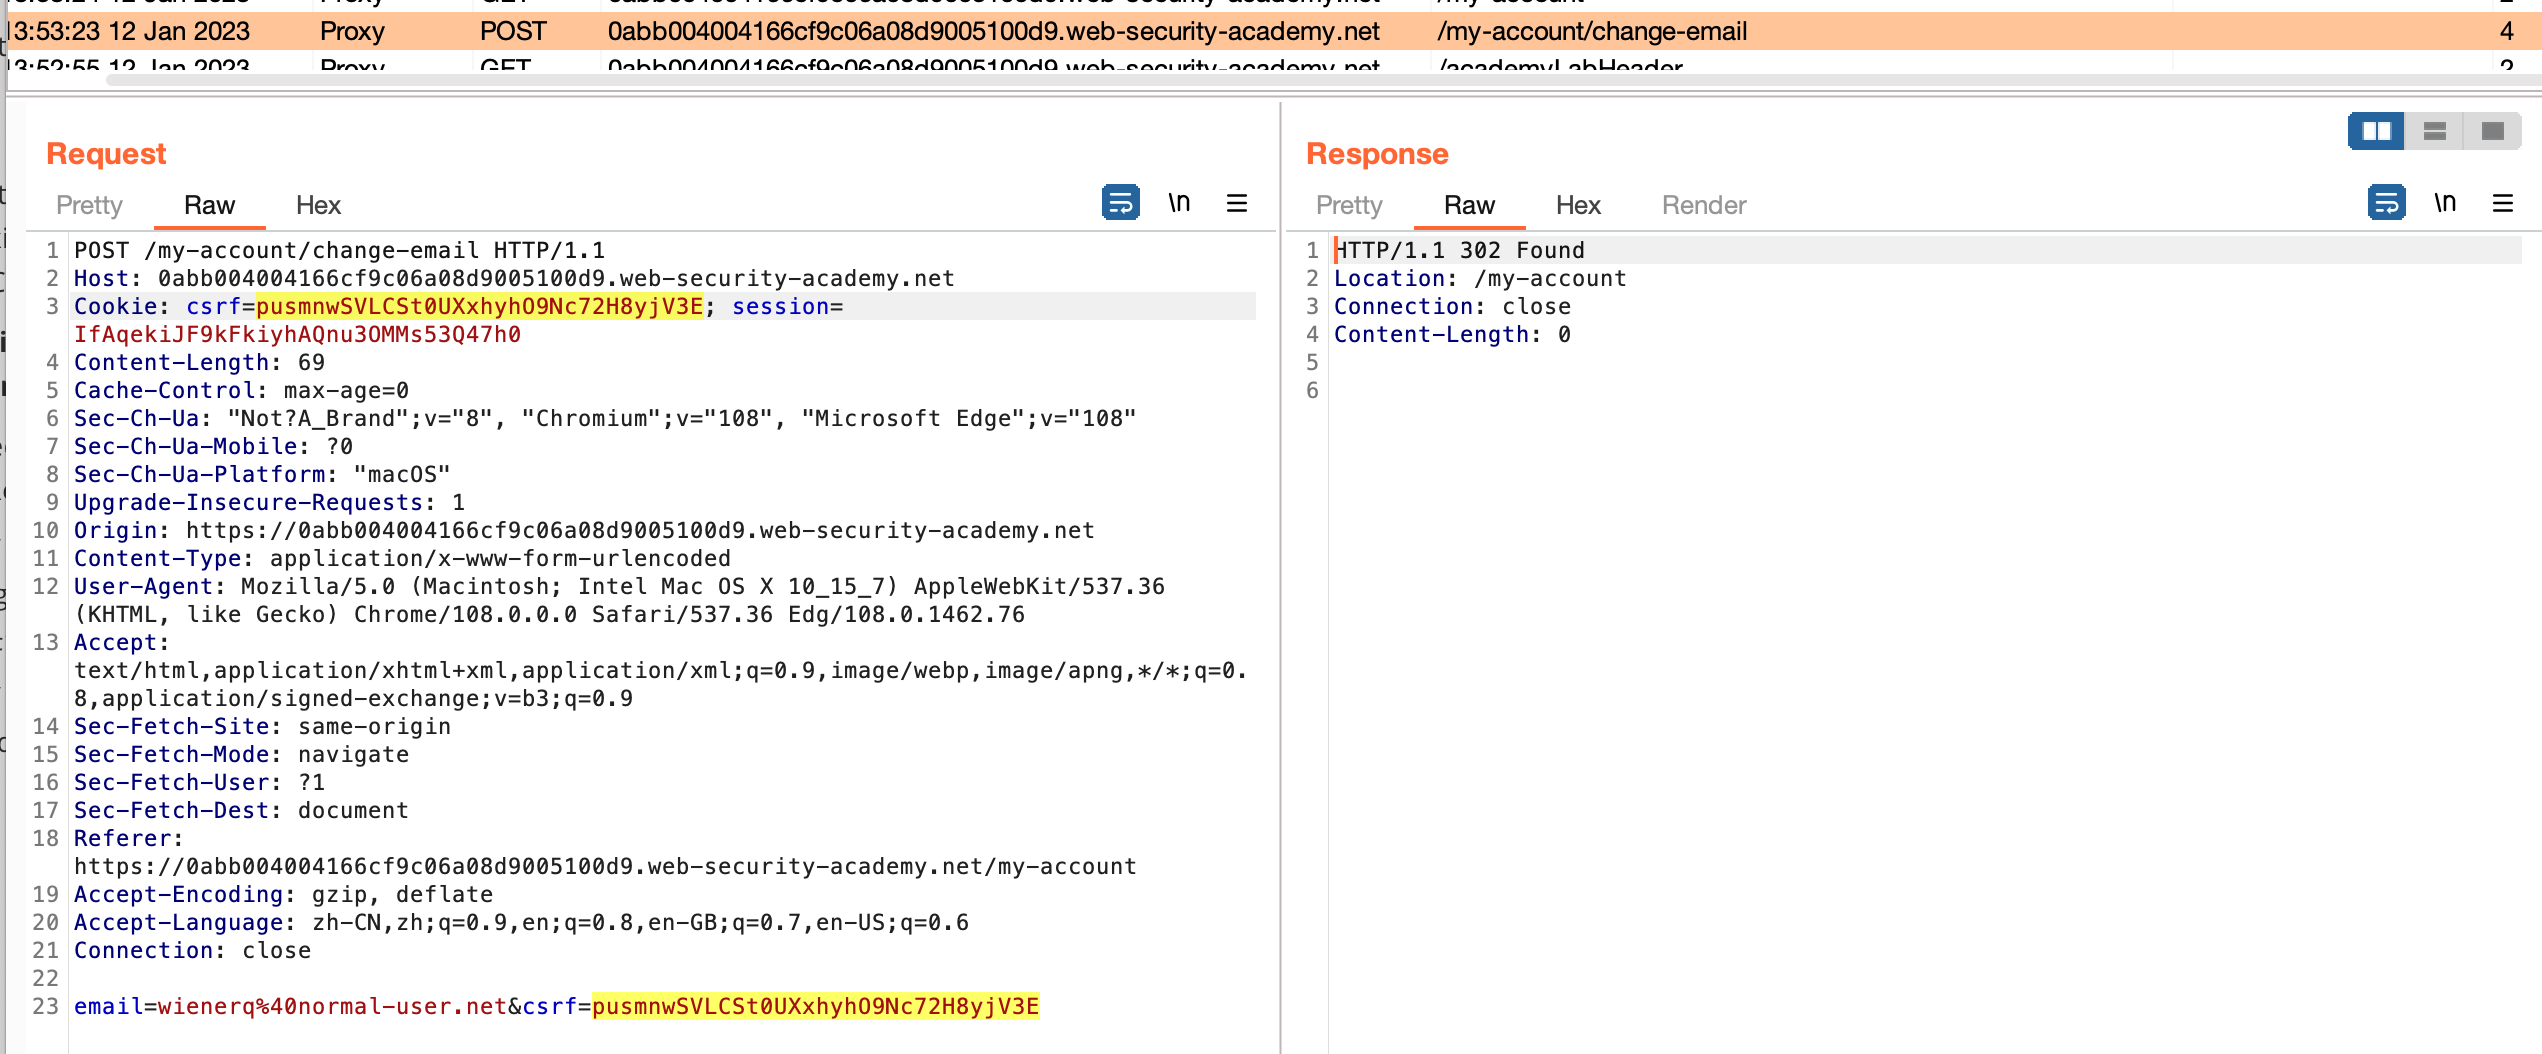Switch to combined tabbed layout
This screenshot has height=1054, width=2542.
pos(2493,131)
